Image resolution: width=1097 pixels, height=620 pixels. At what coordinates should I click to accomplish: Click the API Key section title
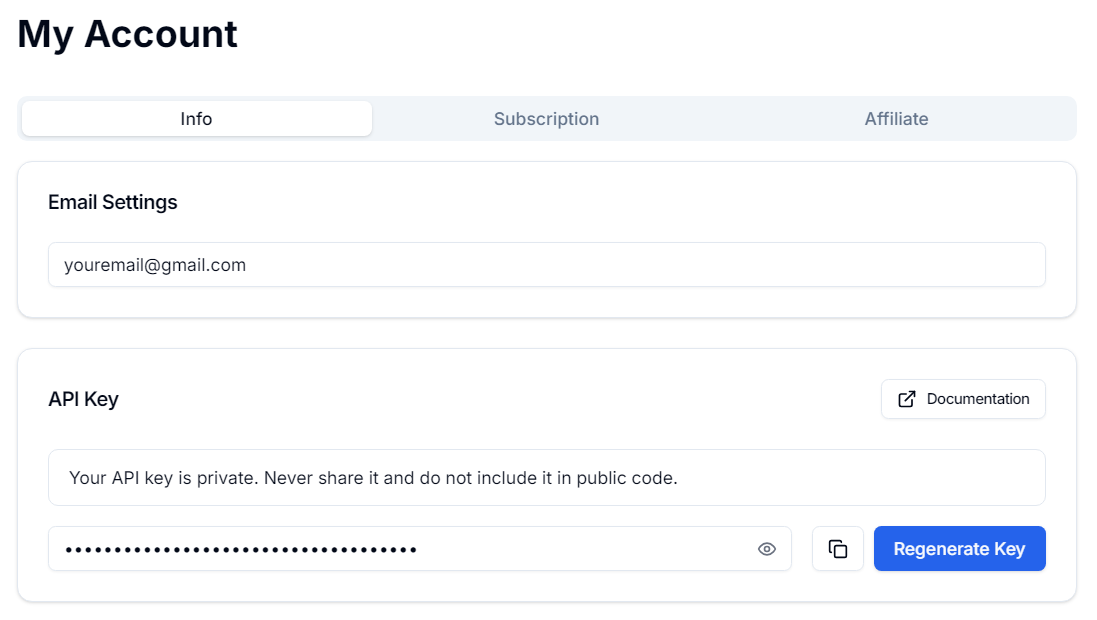(83, 399)
